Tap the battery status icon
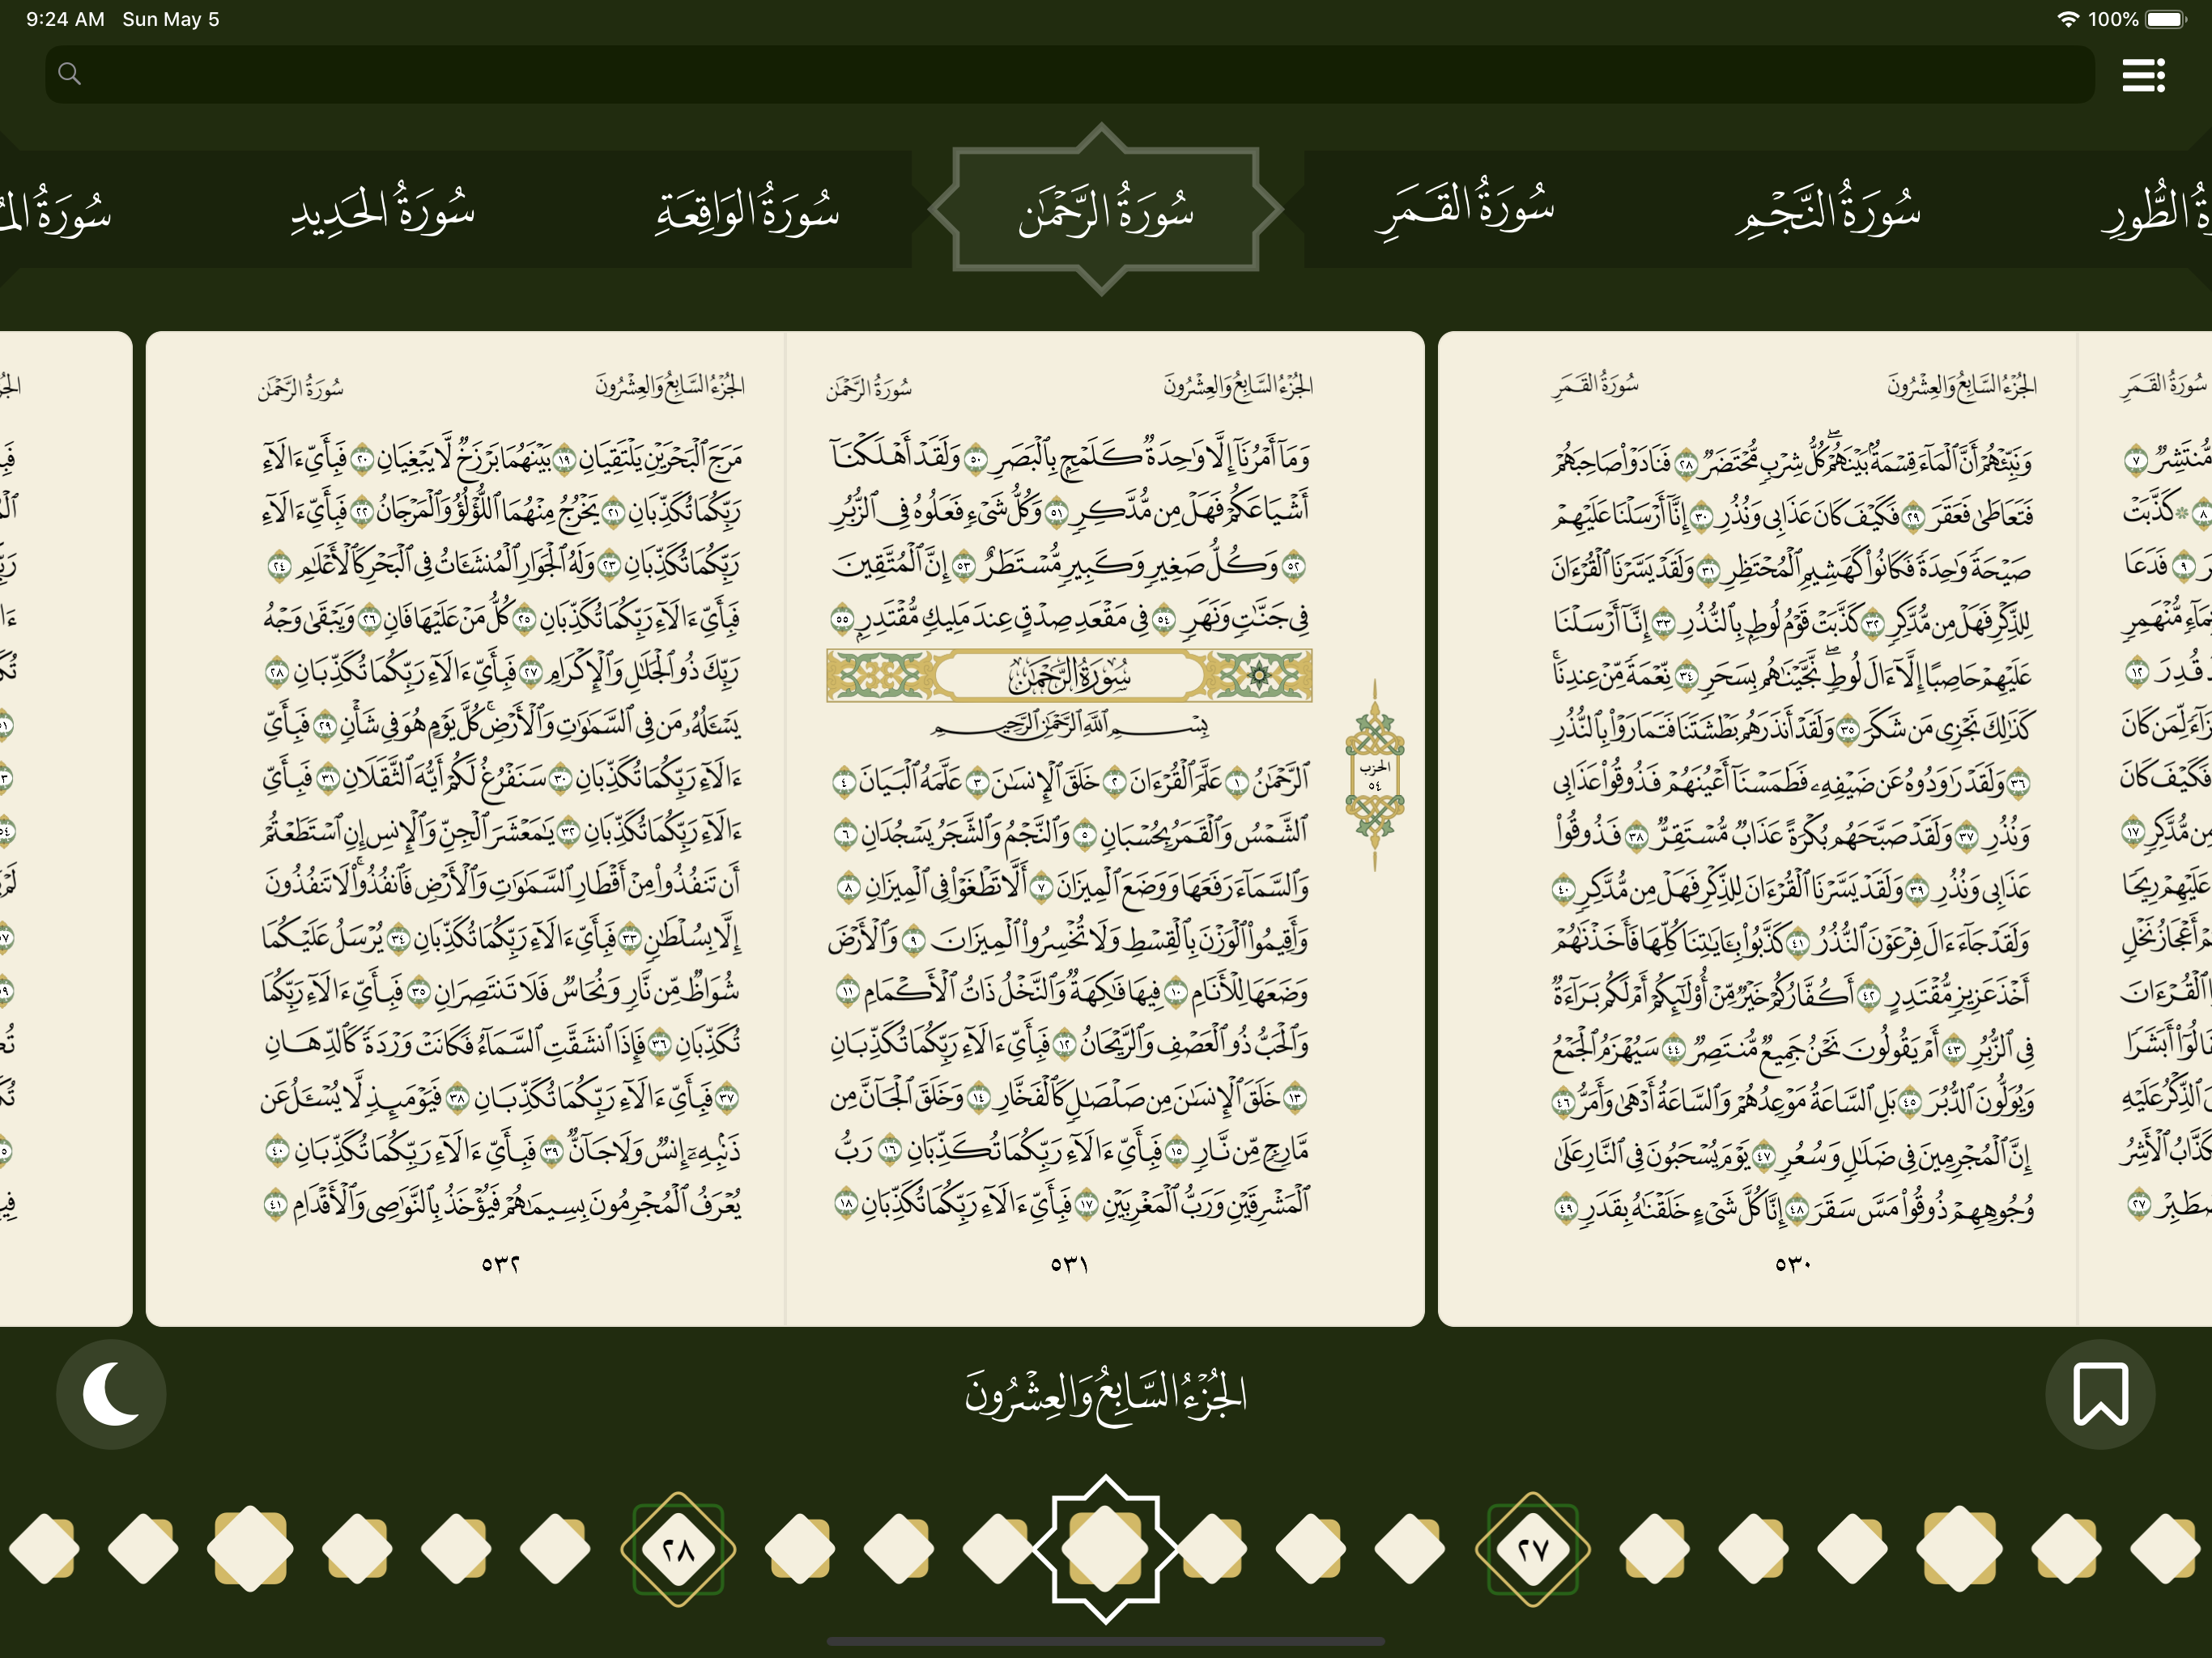2212x1658 pixels. point(2166,19)
